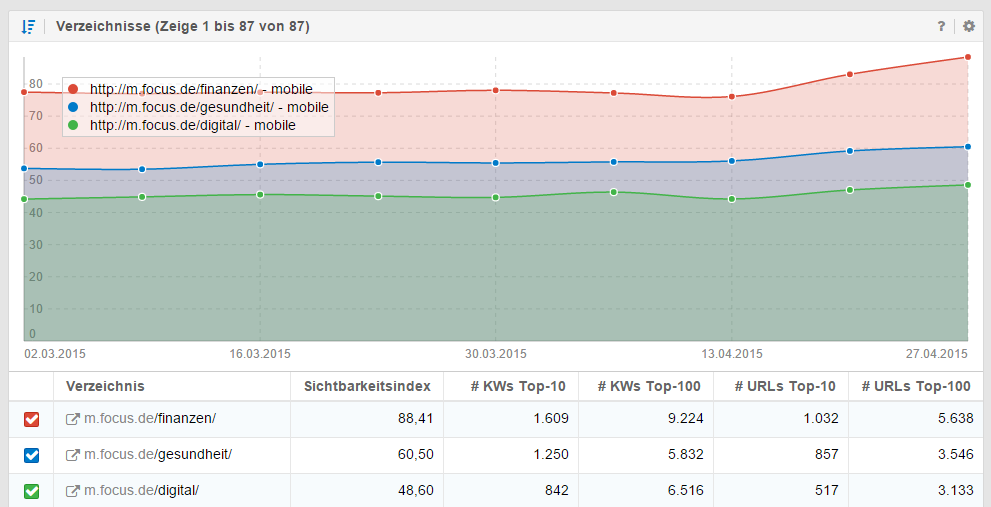Click red finanzen legend dot in chart
Screen dimensions: 991x507
(73, 89)
